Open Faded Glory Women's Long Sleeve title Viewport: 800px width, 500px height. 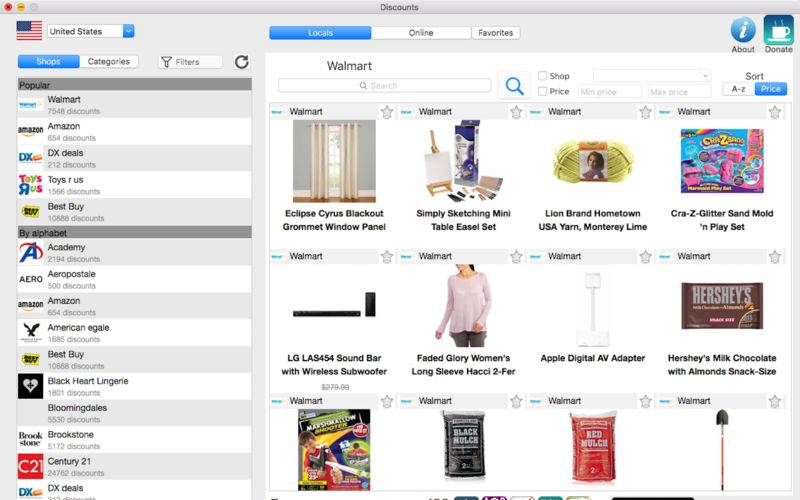[463, 365]
